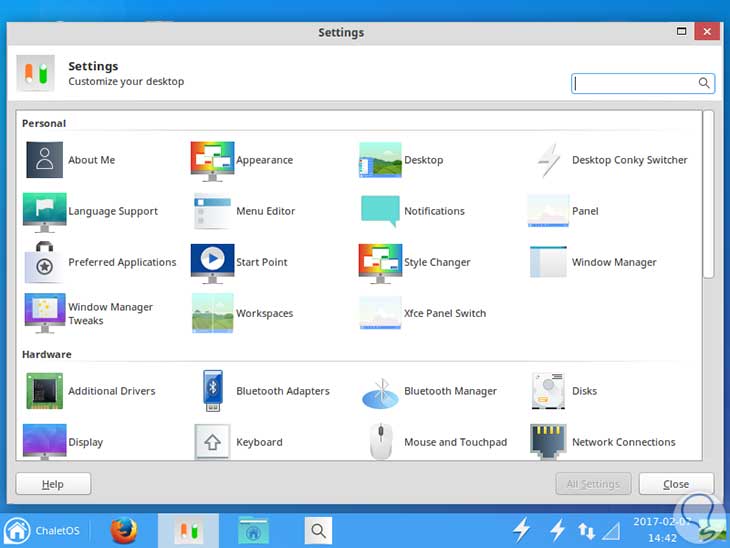Open the Notifications speech bubble icon
The height and width of the screenshot is (548, 730).
coord(380,211)
